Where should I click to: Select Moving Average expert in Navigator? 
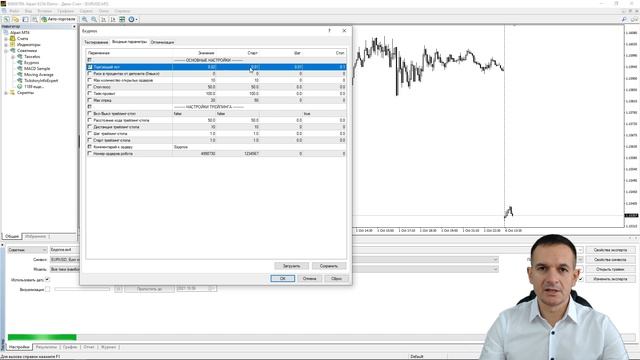tap(38, 75)
